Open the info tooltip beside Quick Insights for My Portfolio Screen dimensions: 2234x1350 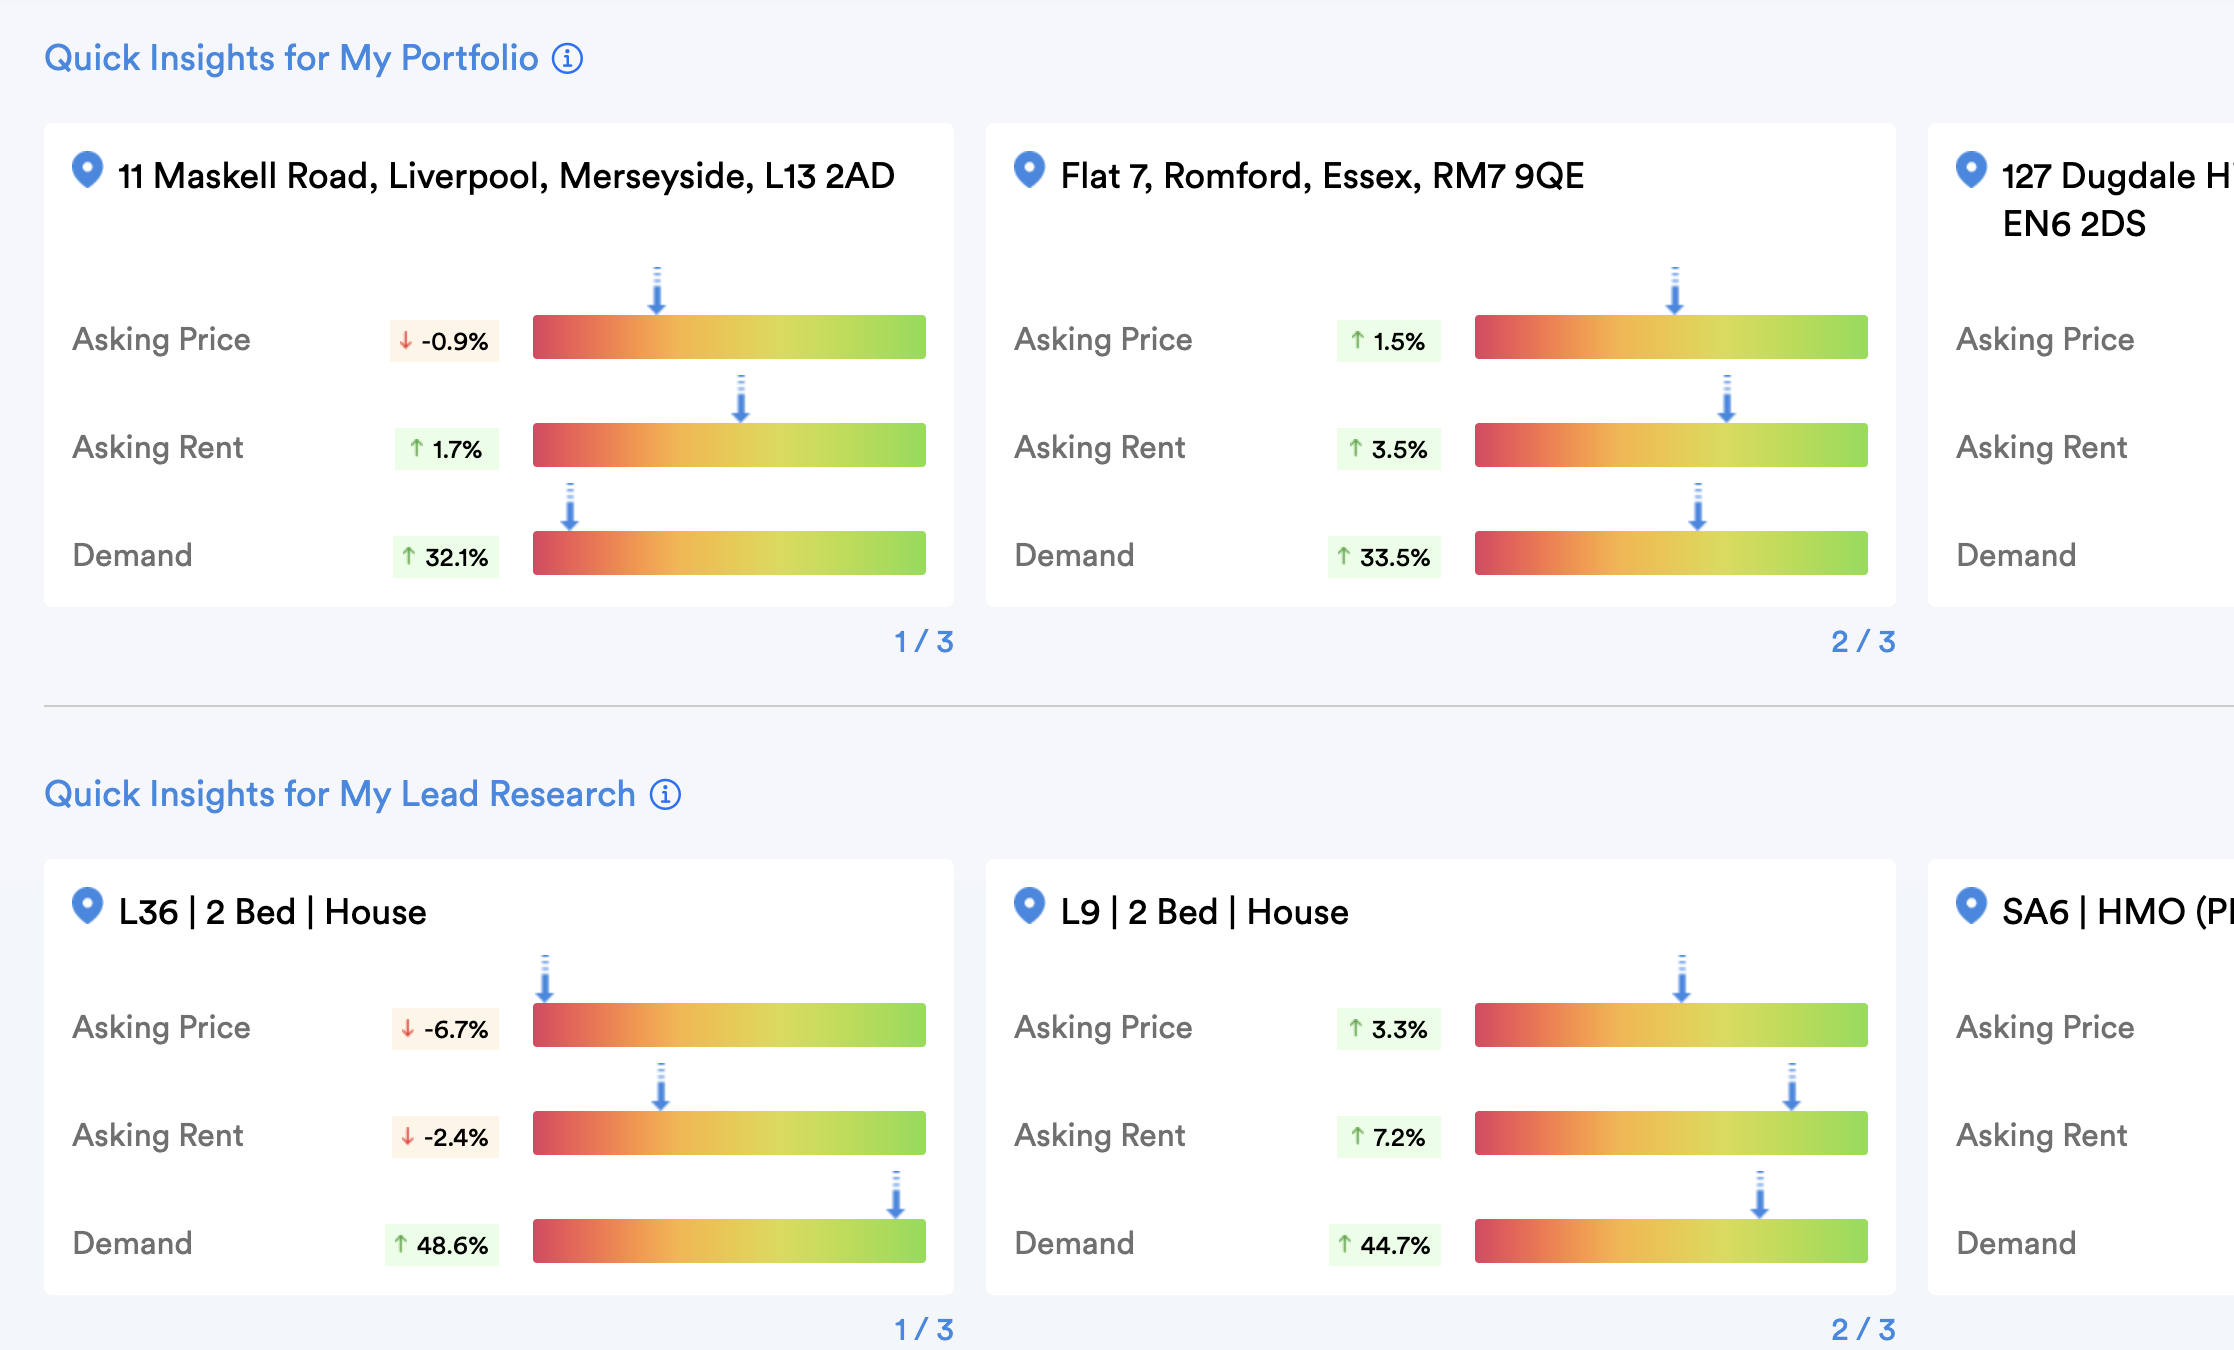click(x=567, y=60)
